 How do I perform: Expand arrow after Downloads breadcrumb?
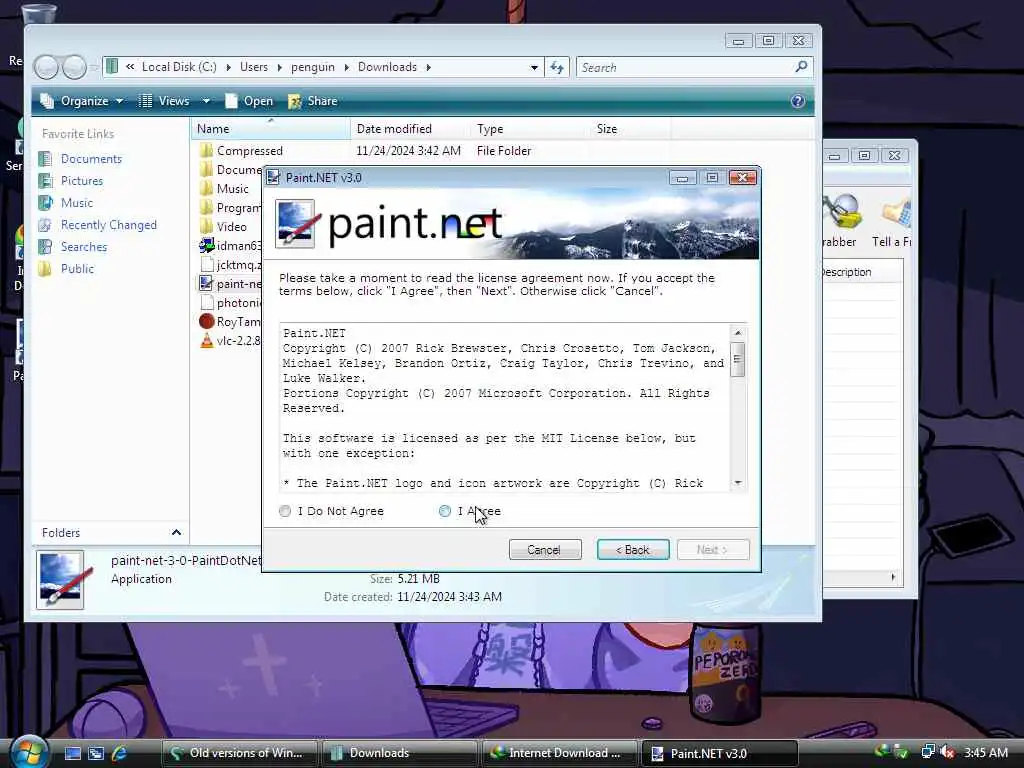point(428,67)
